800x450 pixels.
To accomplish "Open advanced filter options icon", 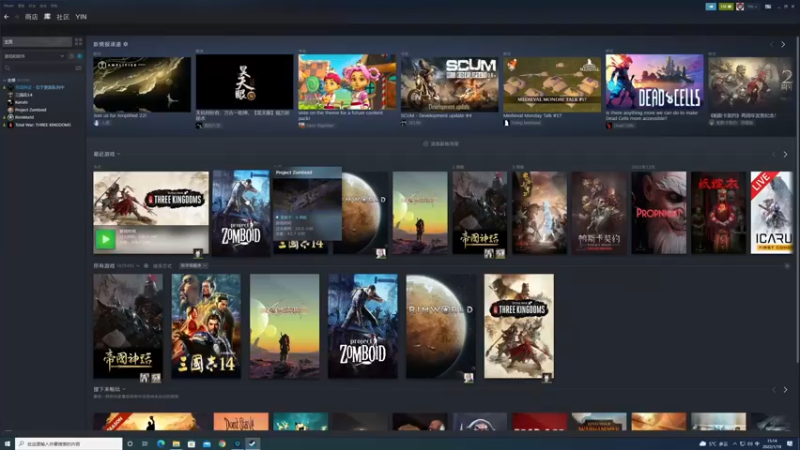I will coord(79,68).
